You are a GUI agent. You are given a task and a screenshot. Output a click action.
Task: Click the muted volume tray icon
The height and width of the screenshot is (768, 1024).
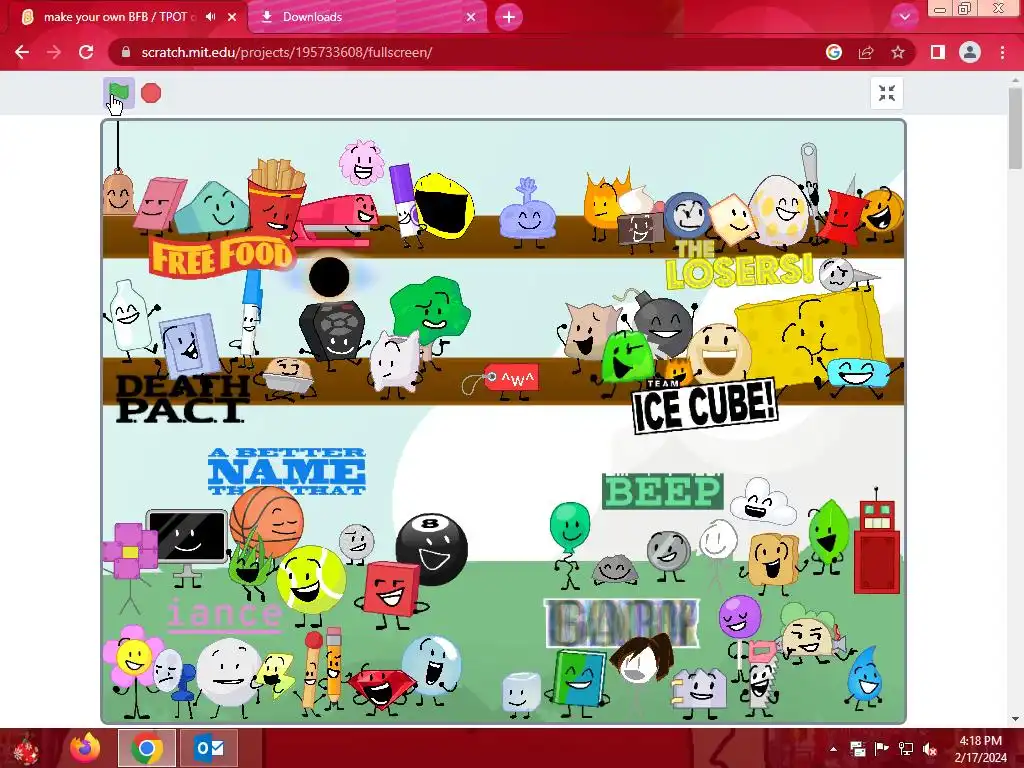click(930, 749)
